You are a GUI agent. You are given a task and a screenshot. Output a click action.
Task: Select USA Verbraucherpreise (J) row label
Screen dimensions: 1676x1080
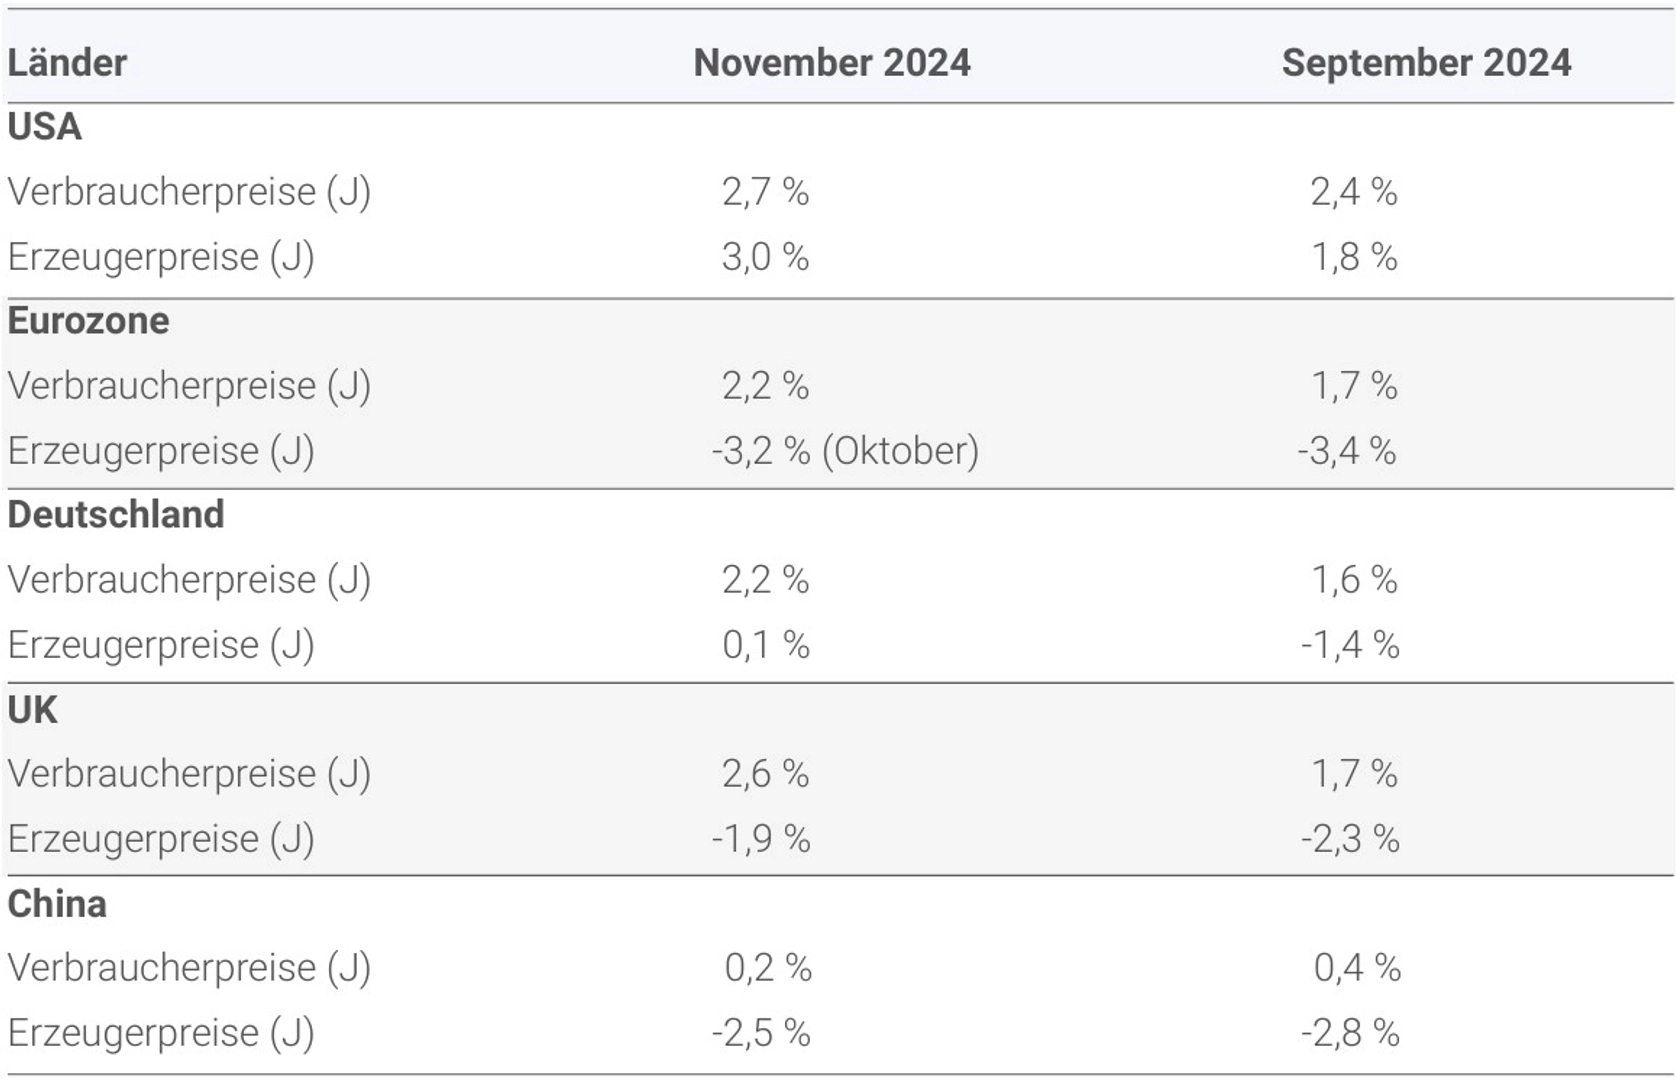(x=188, y=192)
